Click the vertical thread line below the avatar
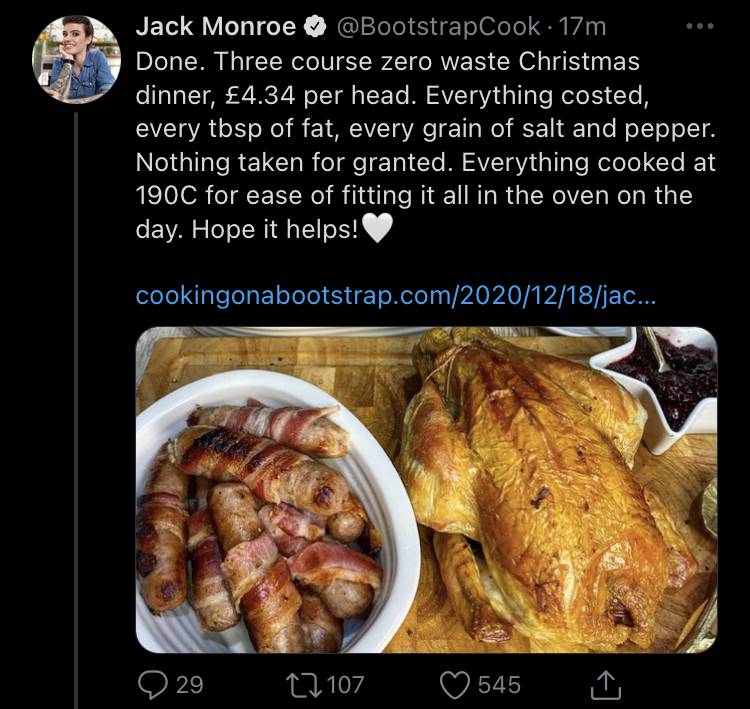This screenshot has height=709, width=750. click(76, 410)
